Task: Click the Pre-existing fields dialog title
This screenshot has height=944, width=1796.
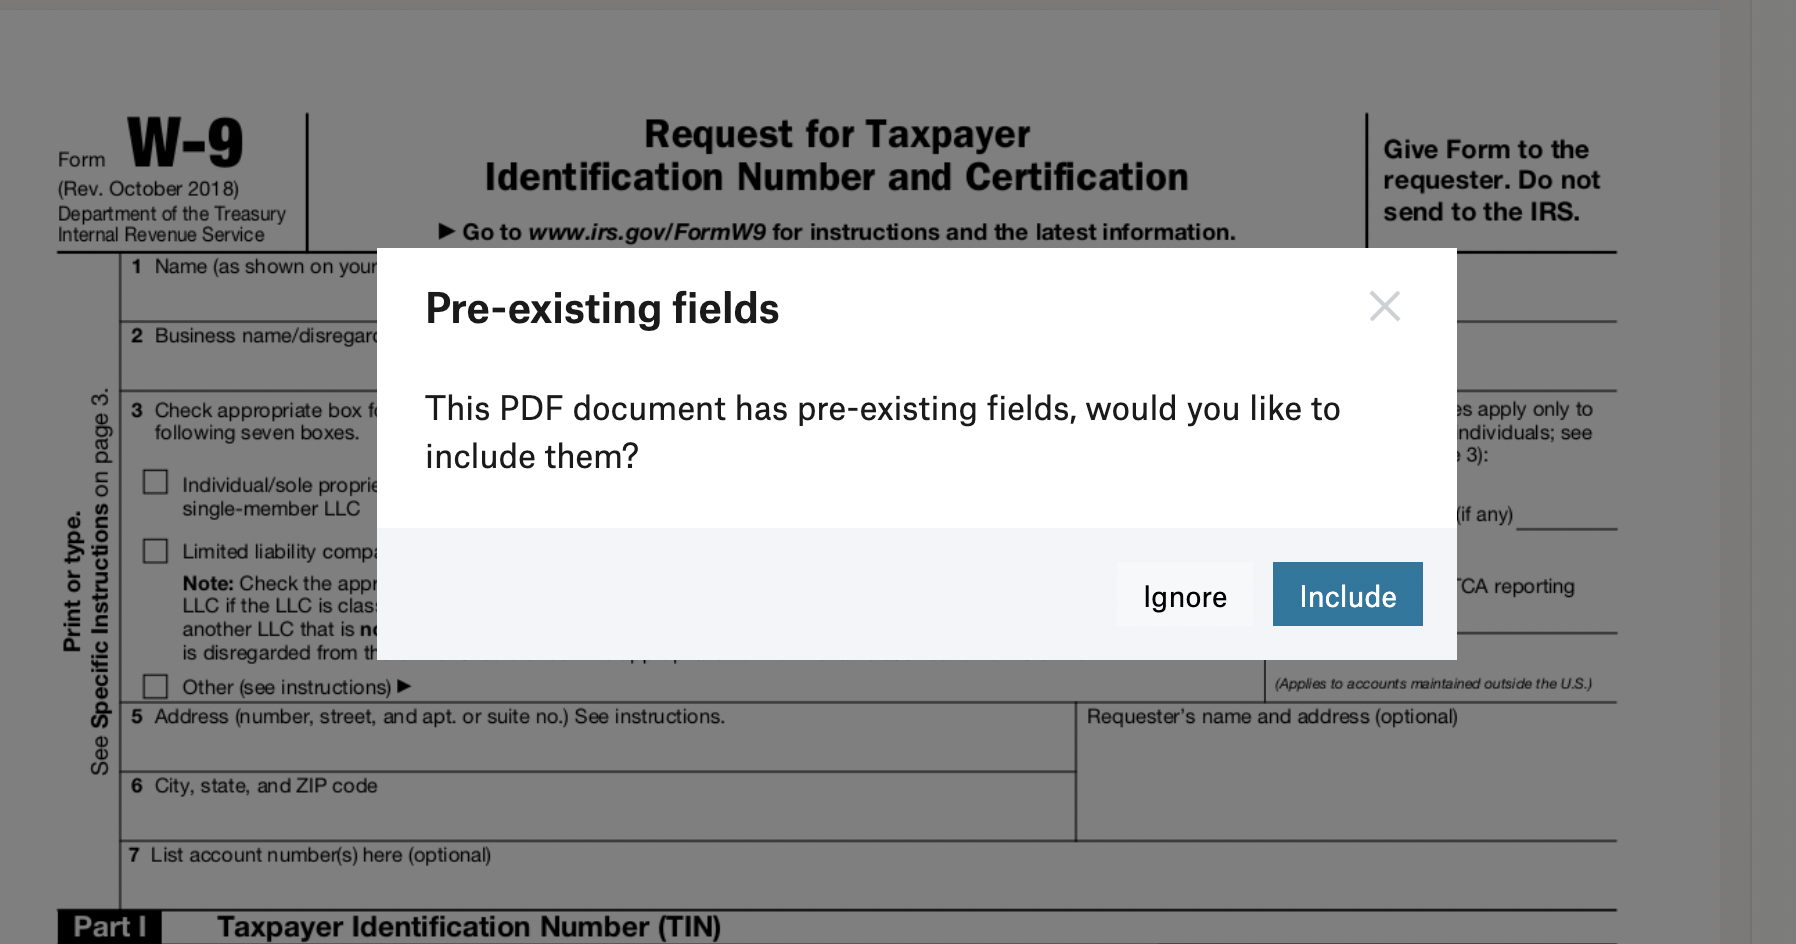Action: 602,308
